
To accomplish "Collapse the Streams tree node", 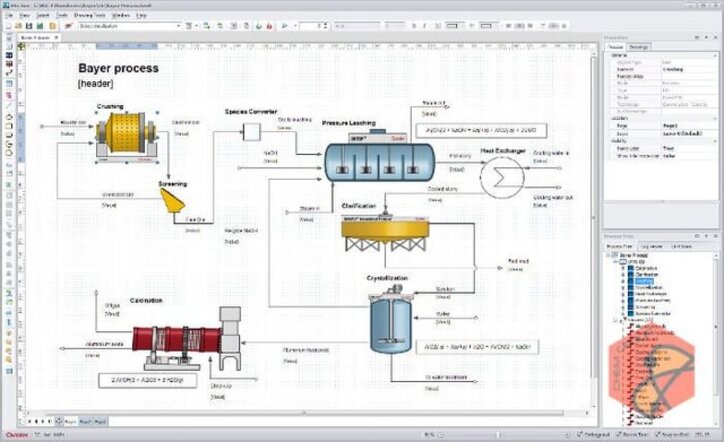I will coord(615,320).
